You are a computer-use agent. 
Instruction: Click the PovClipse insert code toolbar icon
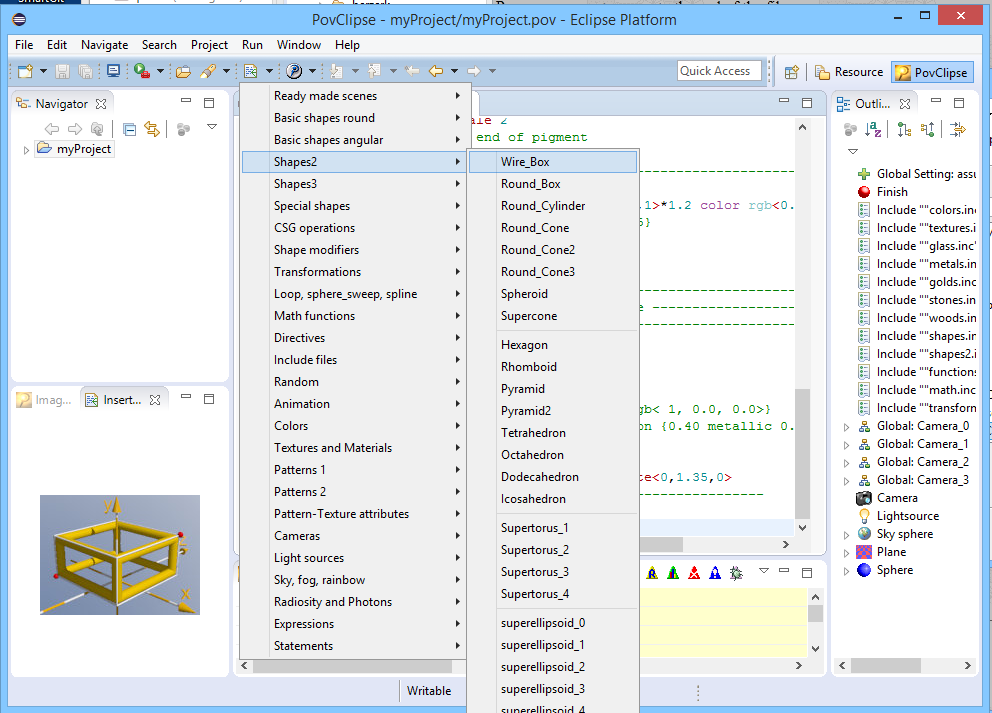coord(251,71)
